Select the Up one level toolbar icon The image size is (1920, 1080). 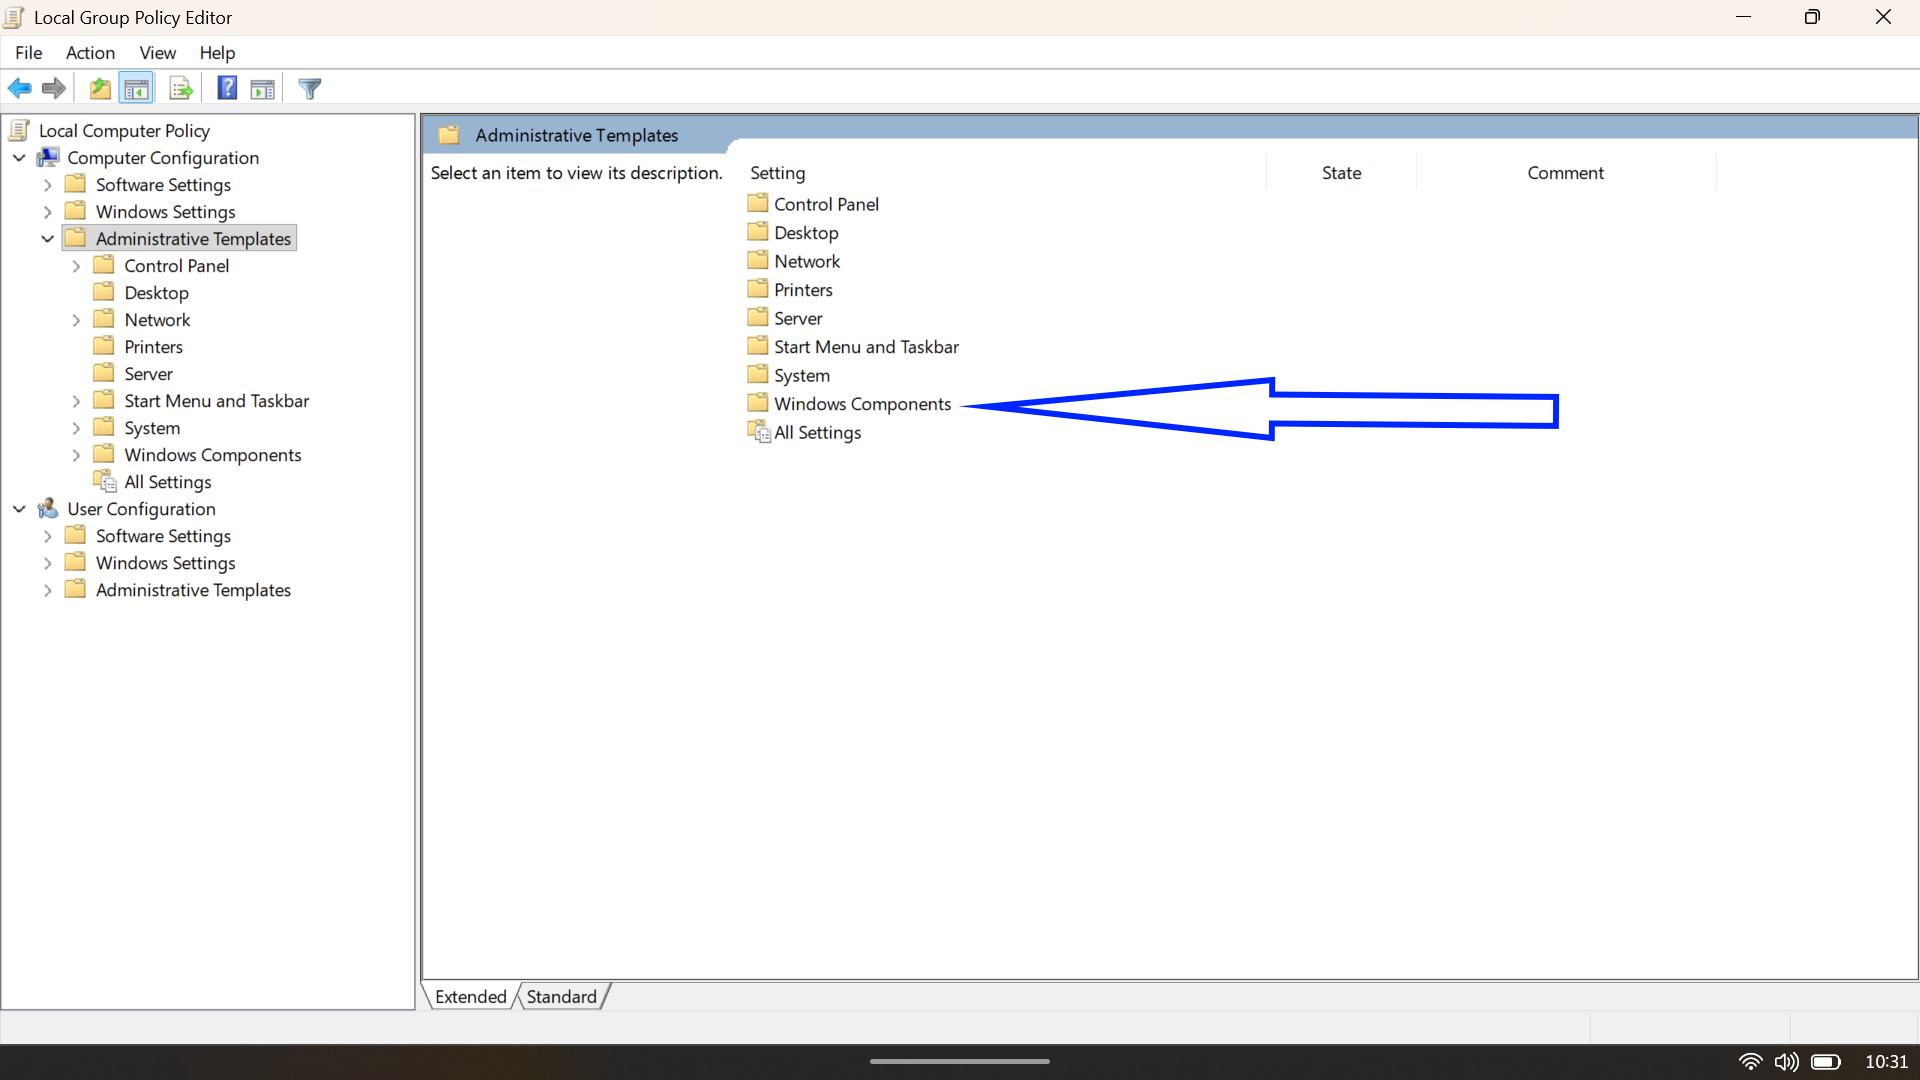(99, 88)
